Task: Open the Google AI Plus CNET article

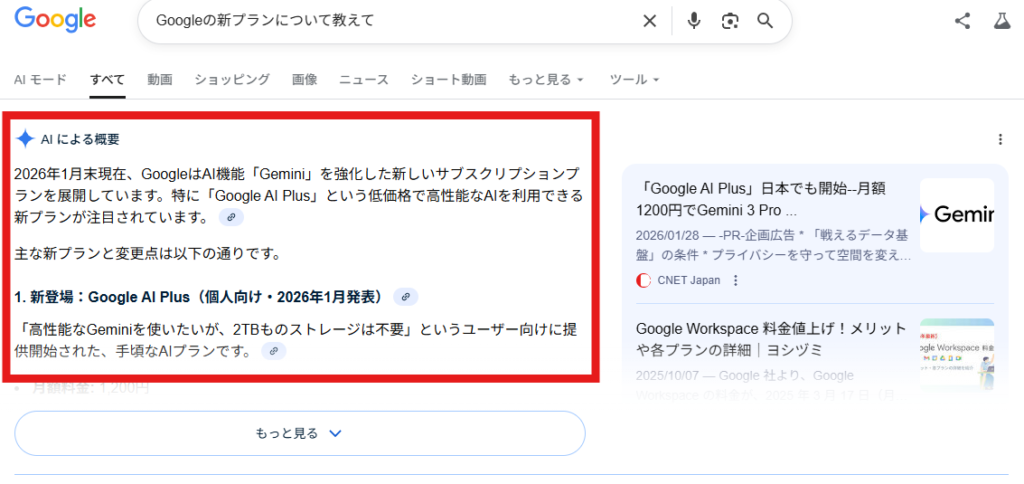Action: (x=760, y=199)
